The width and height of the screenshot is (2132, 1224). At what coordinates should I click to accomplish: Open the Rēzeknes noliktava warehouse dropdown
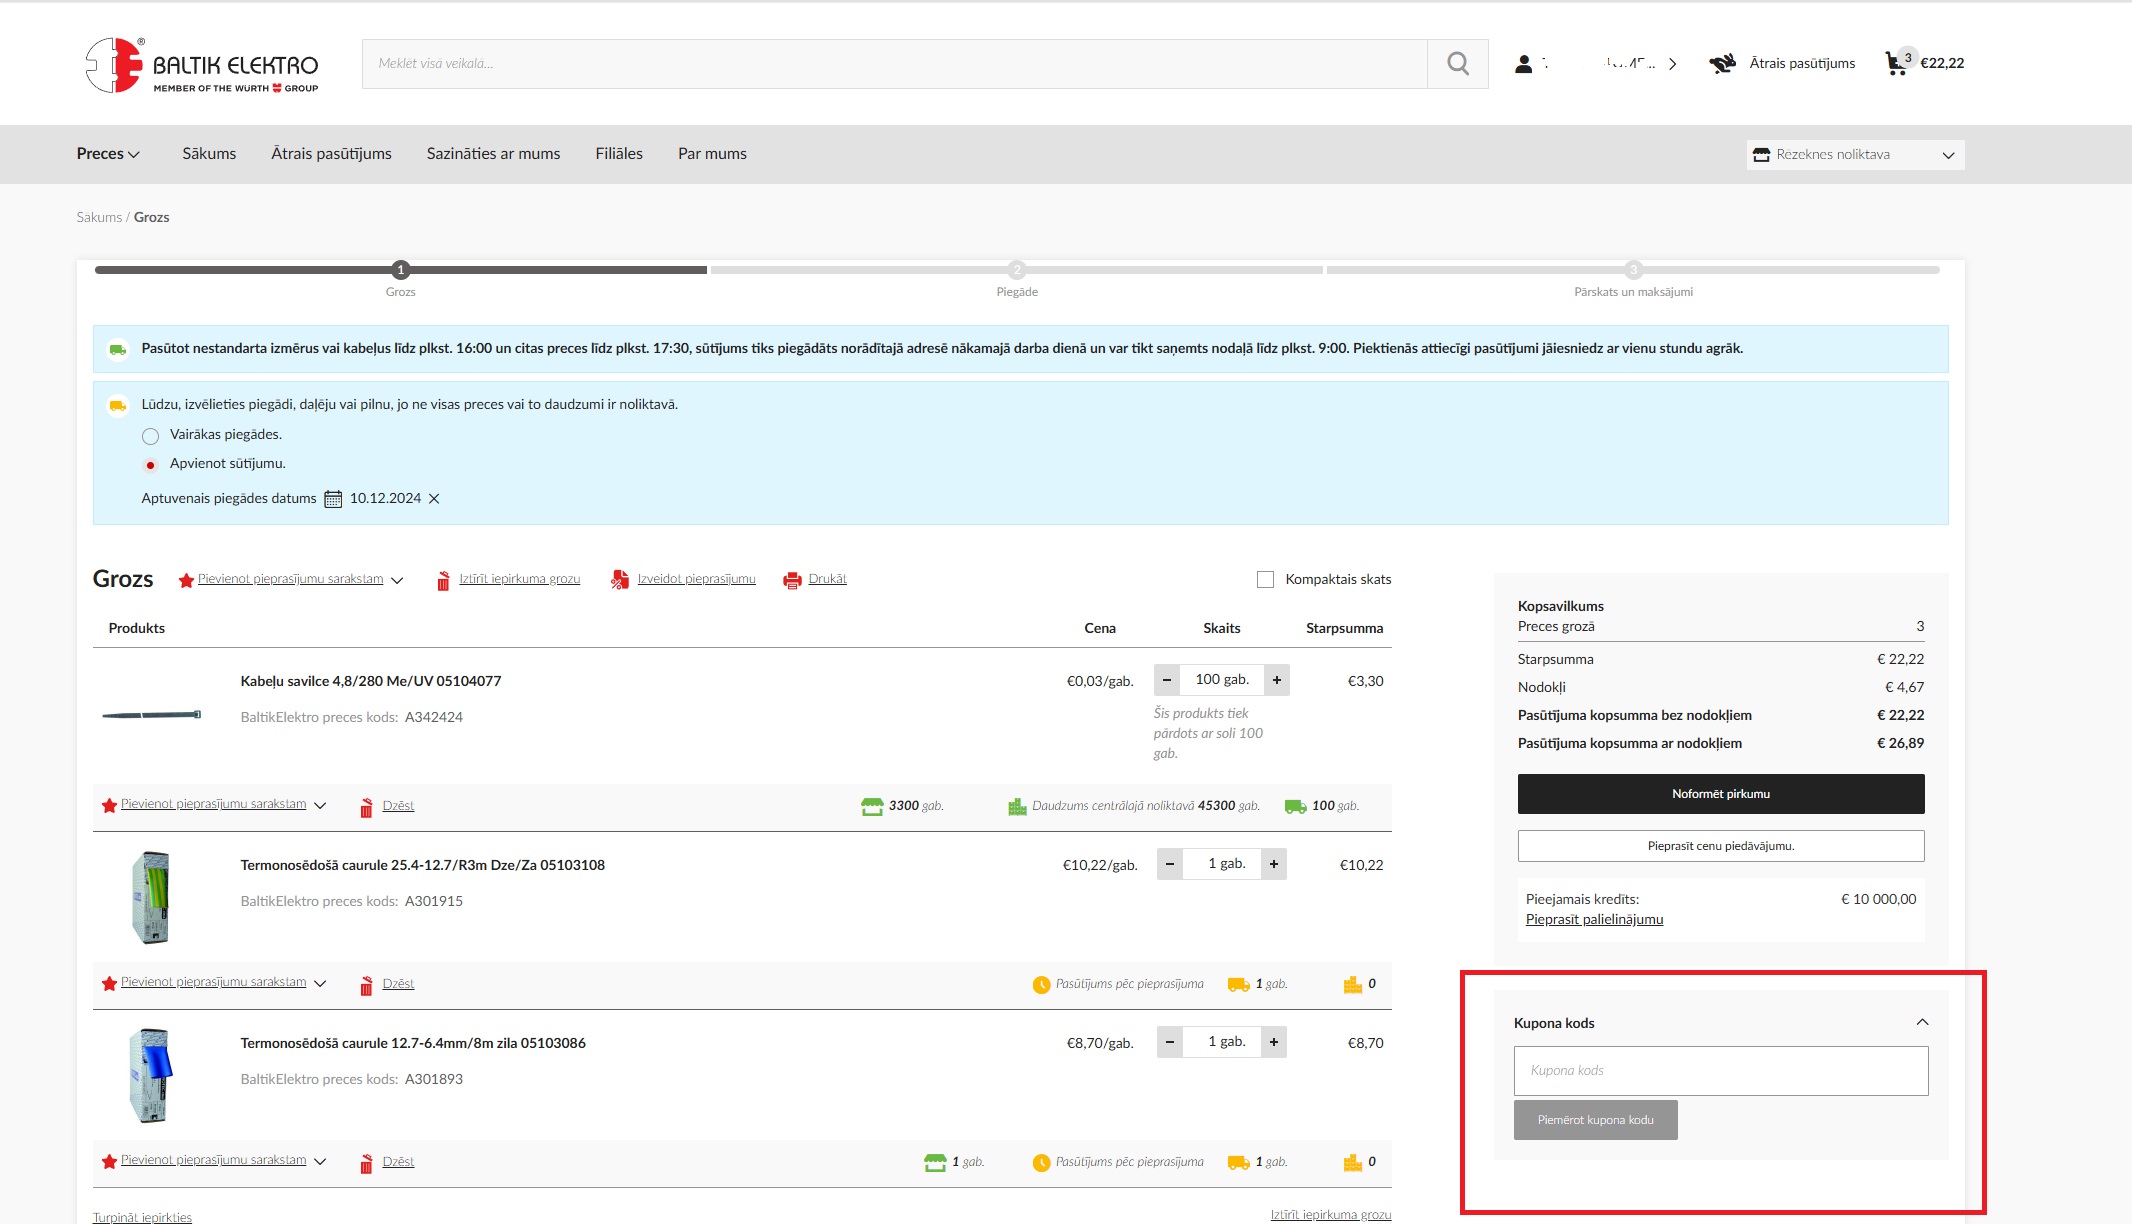pyautogui.click(x=1855, y=155)
